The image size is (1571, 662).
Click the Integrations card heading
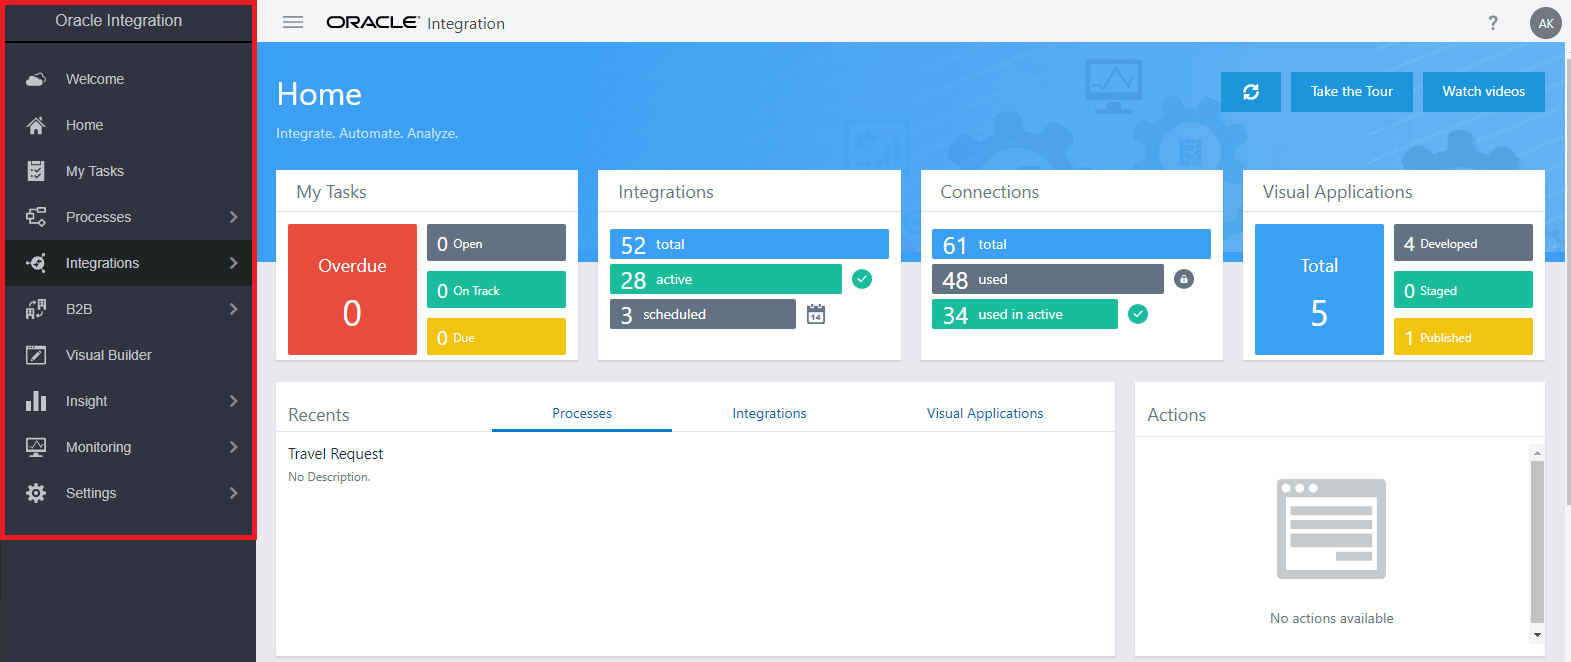(x=666, y=192)
